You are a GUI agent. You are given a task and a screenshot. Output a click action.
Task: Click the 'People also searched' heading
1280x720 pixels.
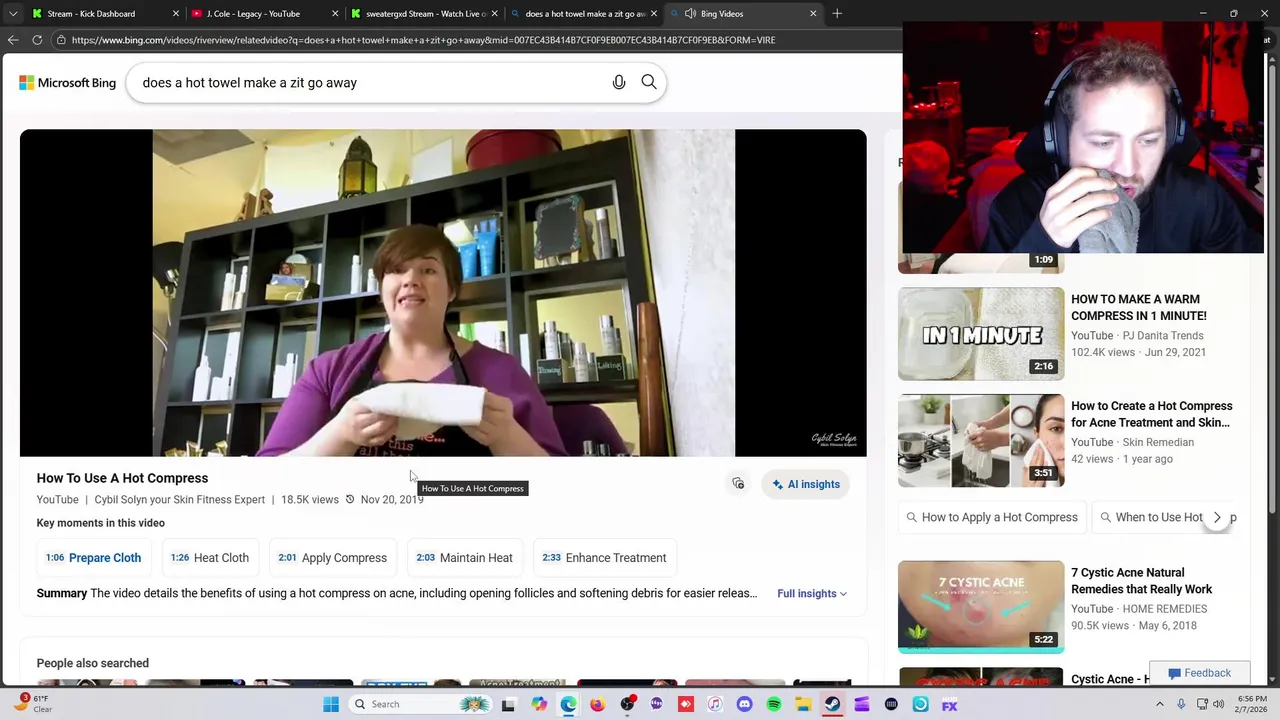click(x=93, y=663)
